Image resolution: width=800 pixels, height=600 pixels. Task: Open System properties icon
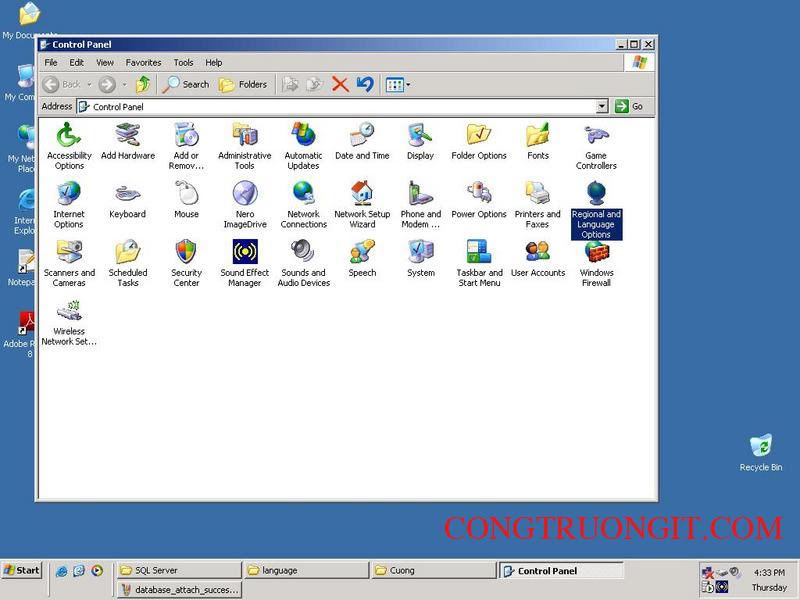pos(420,258)
